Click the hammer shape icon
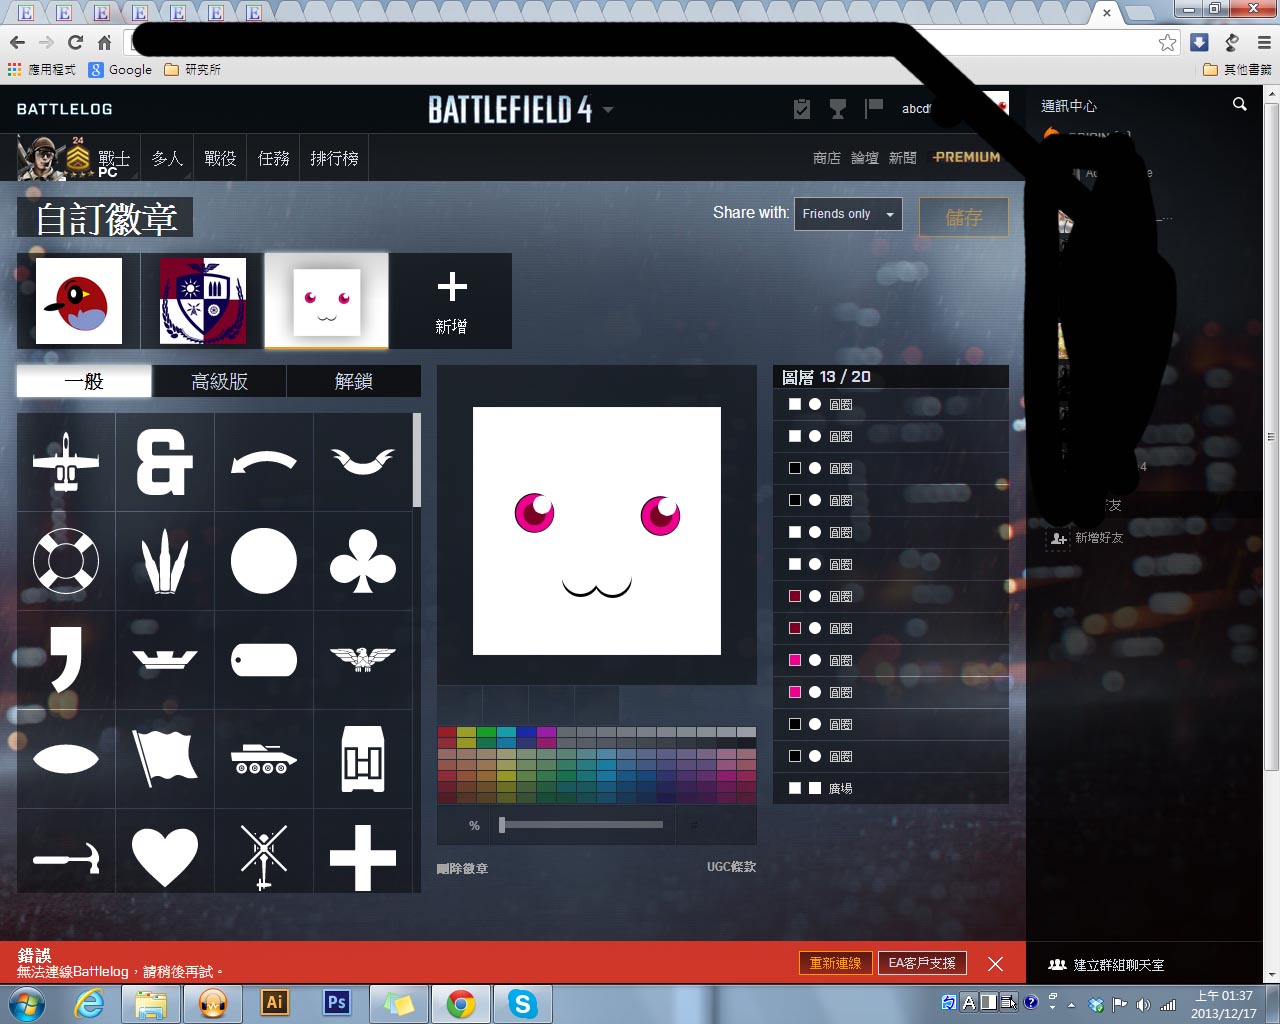 click(66, 857)
